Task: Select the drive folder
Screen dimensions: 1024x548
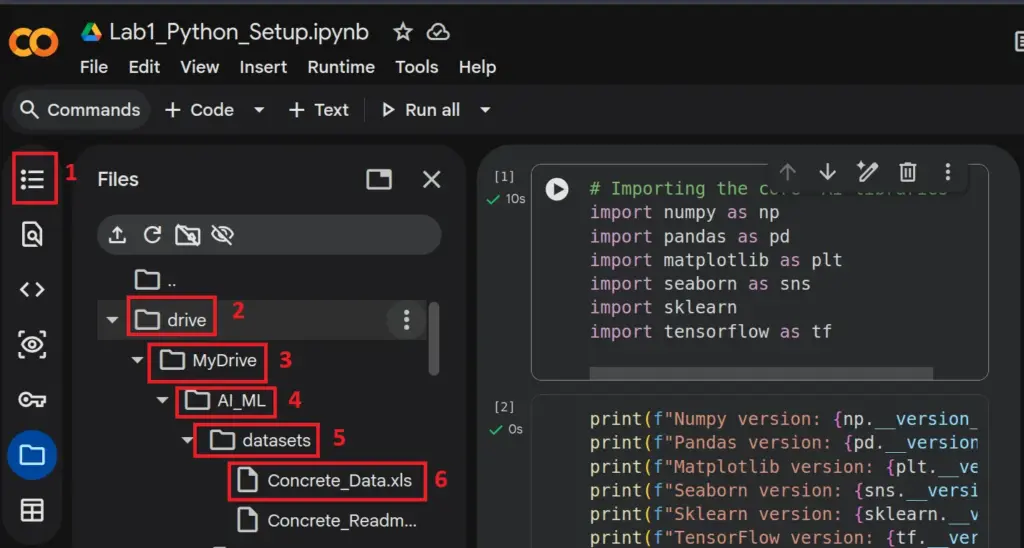Action: click(x=171, y=320)
